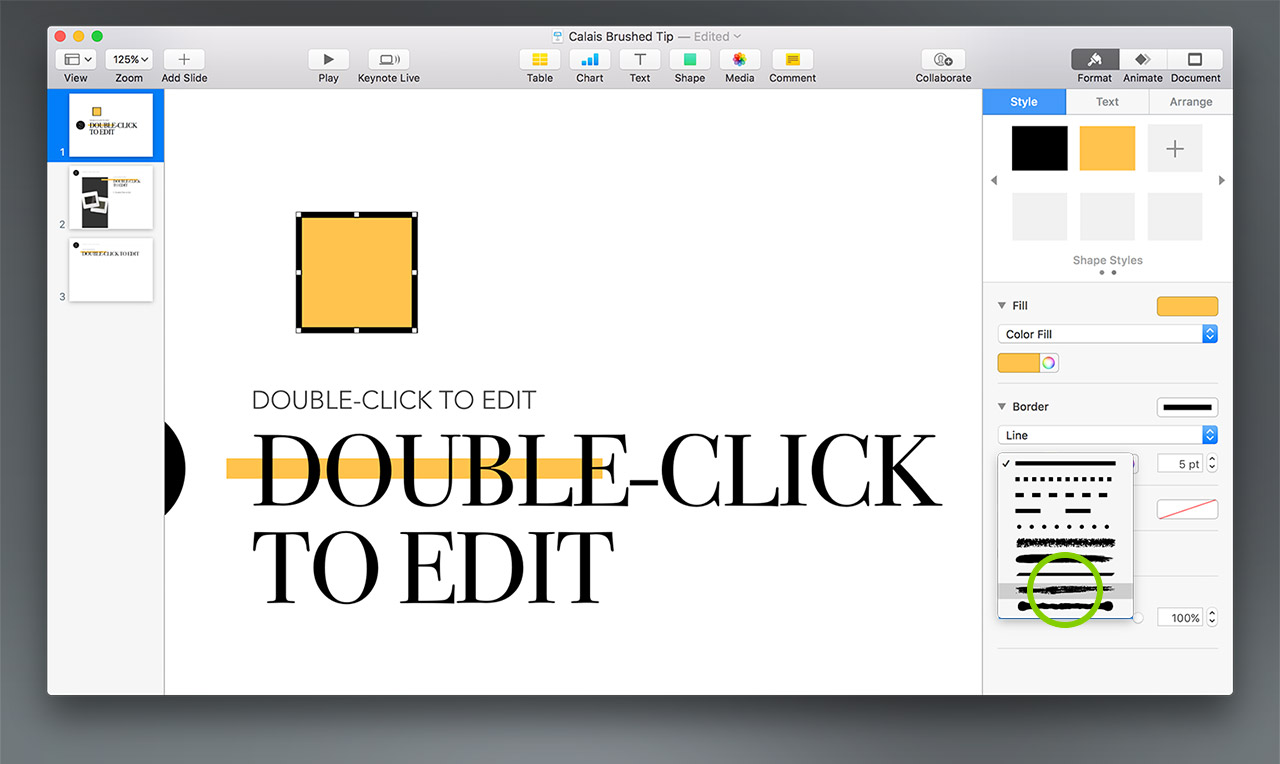Insert a Table using the toolbar icon
Image resolution: width=1280 pixels, height=764 pixels.
click(x=540, y=60)
